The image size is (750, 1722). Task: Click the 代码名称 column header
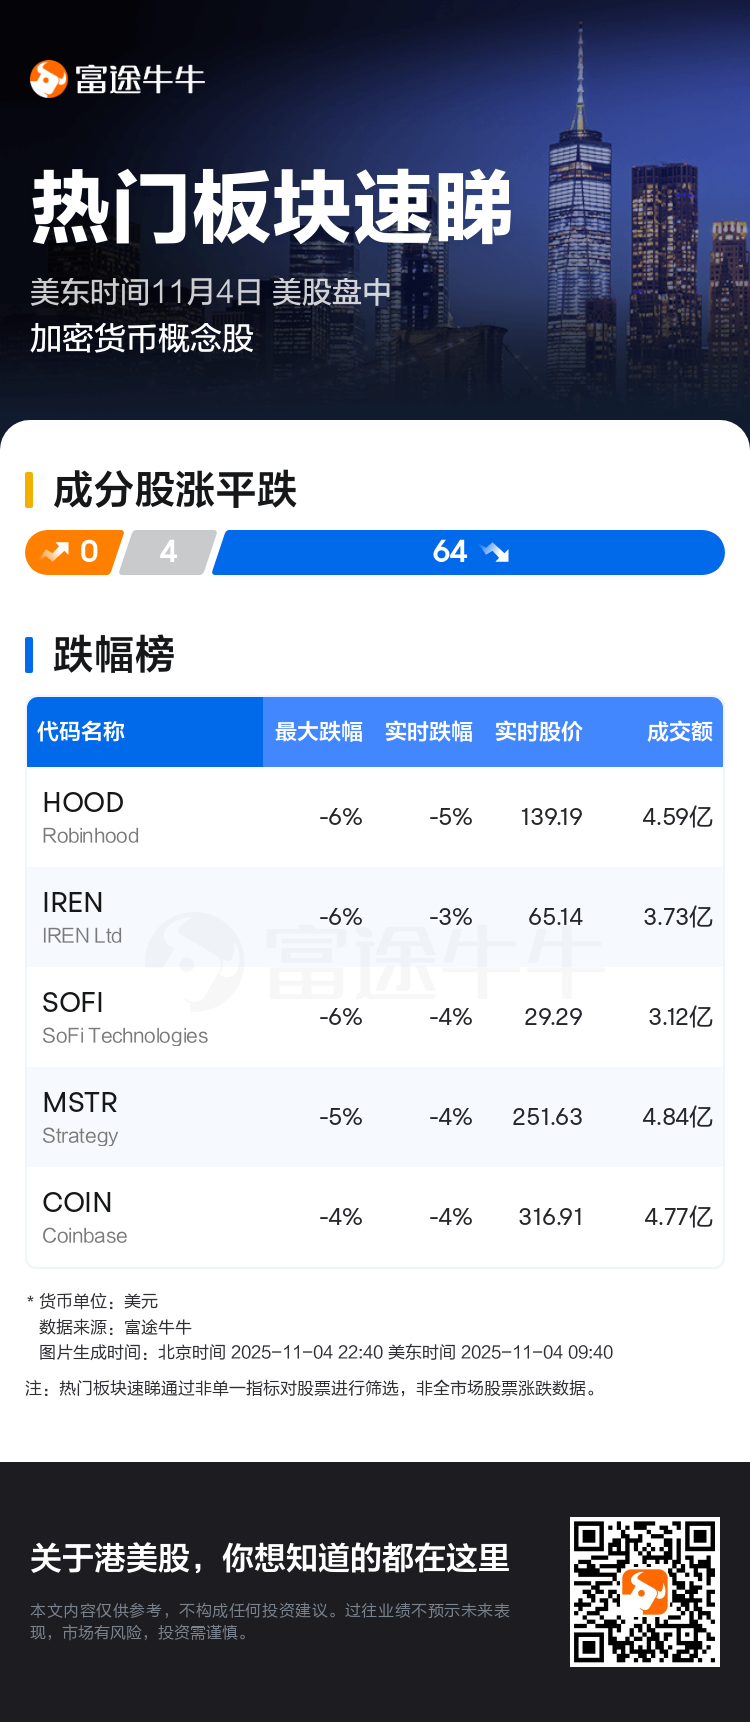click(81, 732)
